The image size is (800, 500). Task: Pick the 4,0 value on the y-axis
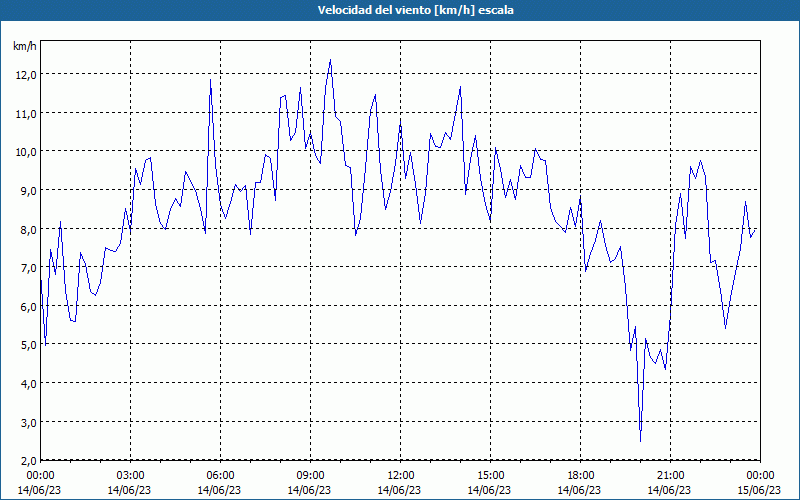[x=29, y=384]
